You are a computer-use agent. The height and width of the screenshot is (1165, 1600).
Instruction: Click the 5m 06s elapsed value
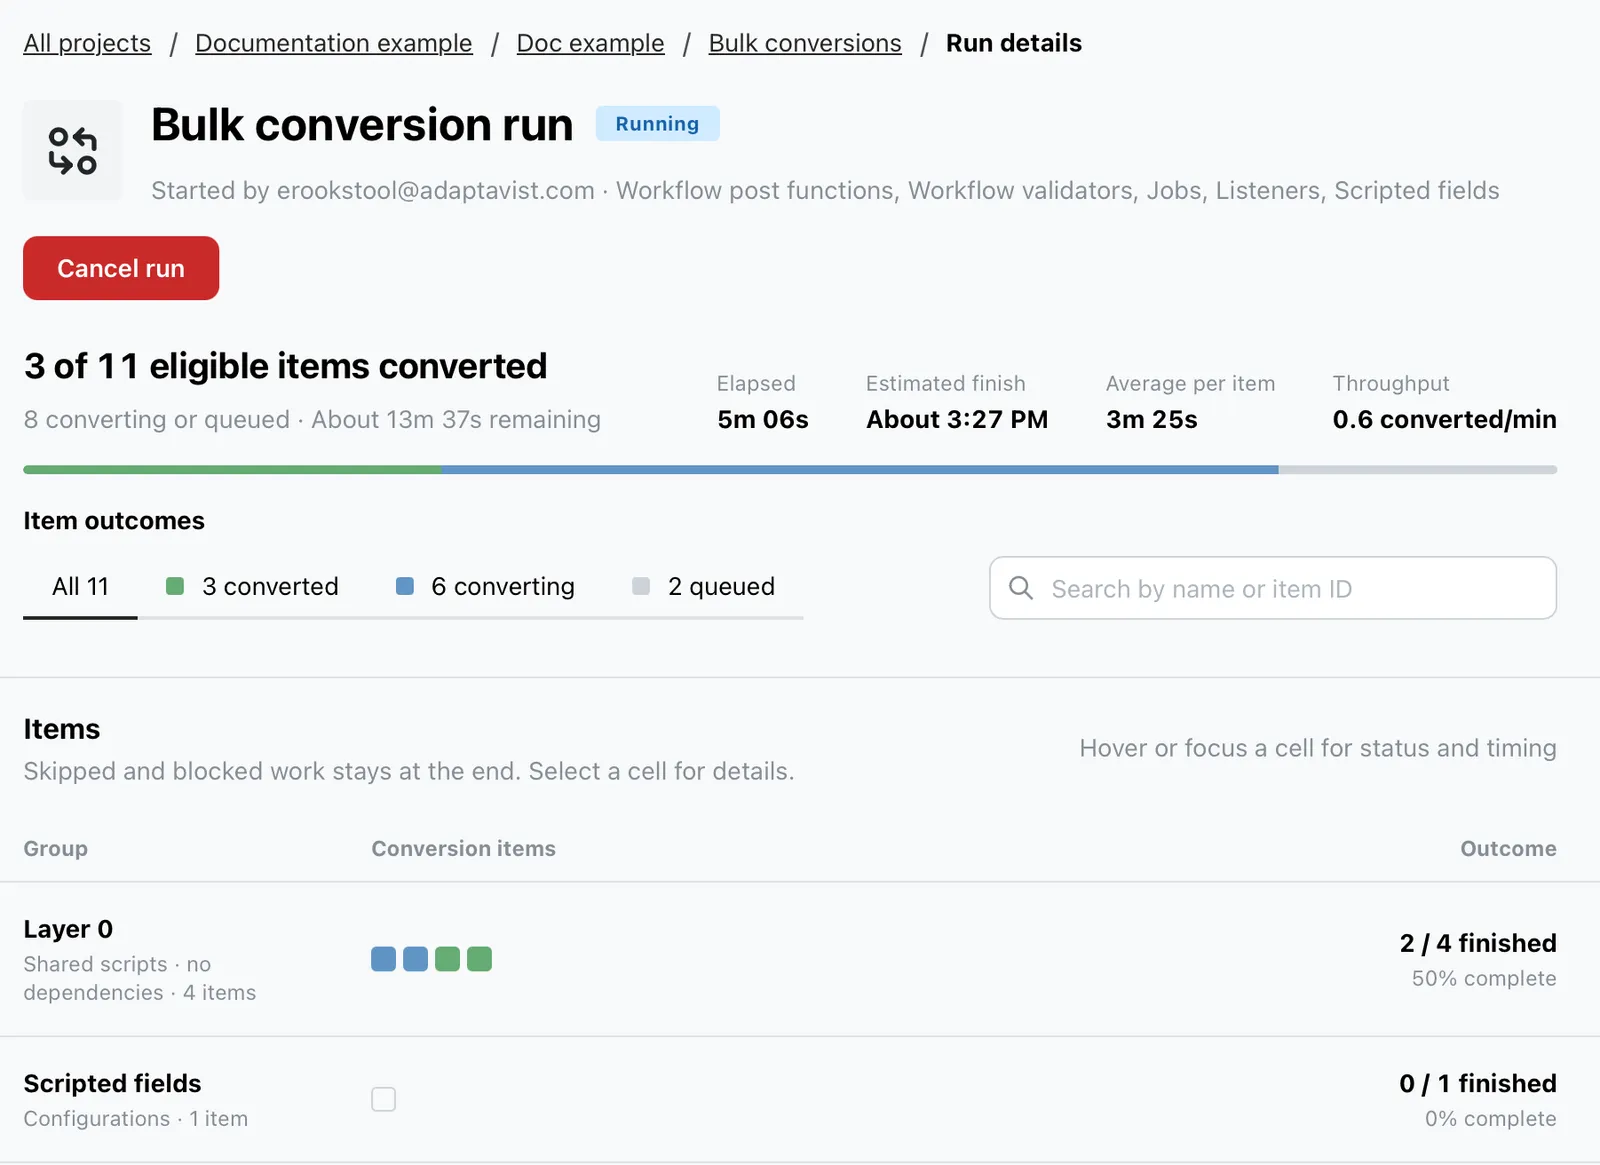(762, 419)
